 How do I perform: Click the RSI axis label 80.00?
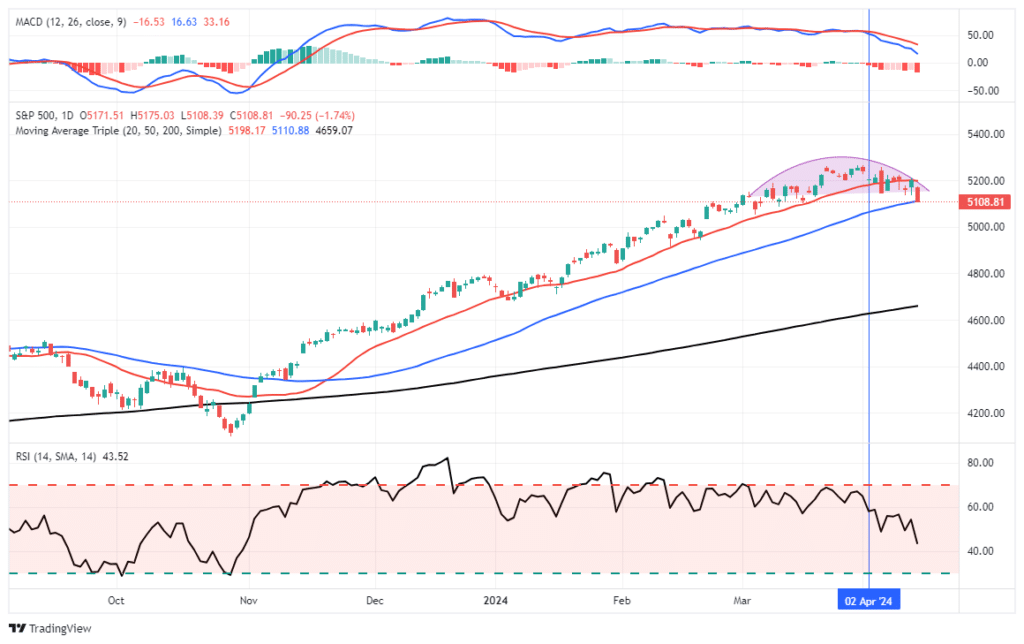(x=980, y=462)
